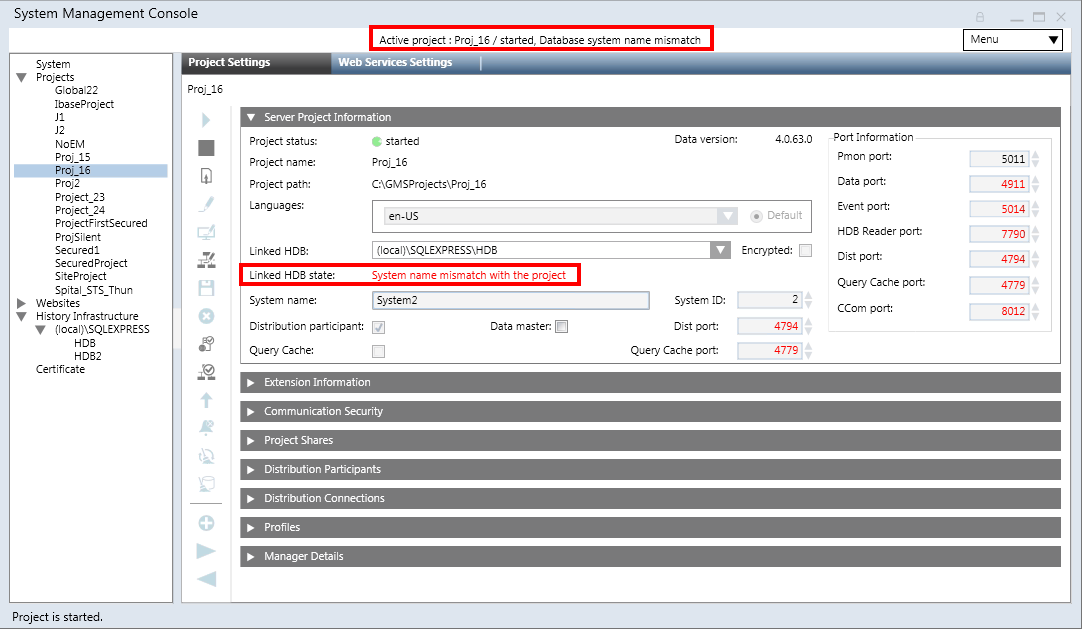Viewport: 1082px width, 630px height.
Task: Click the System name input field
Action: (x=510, y=300)
